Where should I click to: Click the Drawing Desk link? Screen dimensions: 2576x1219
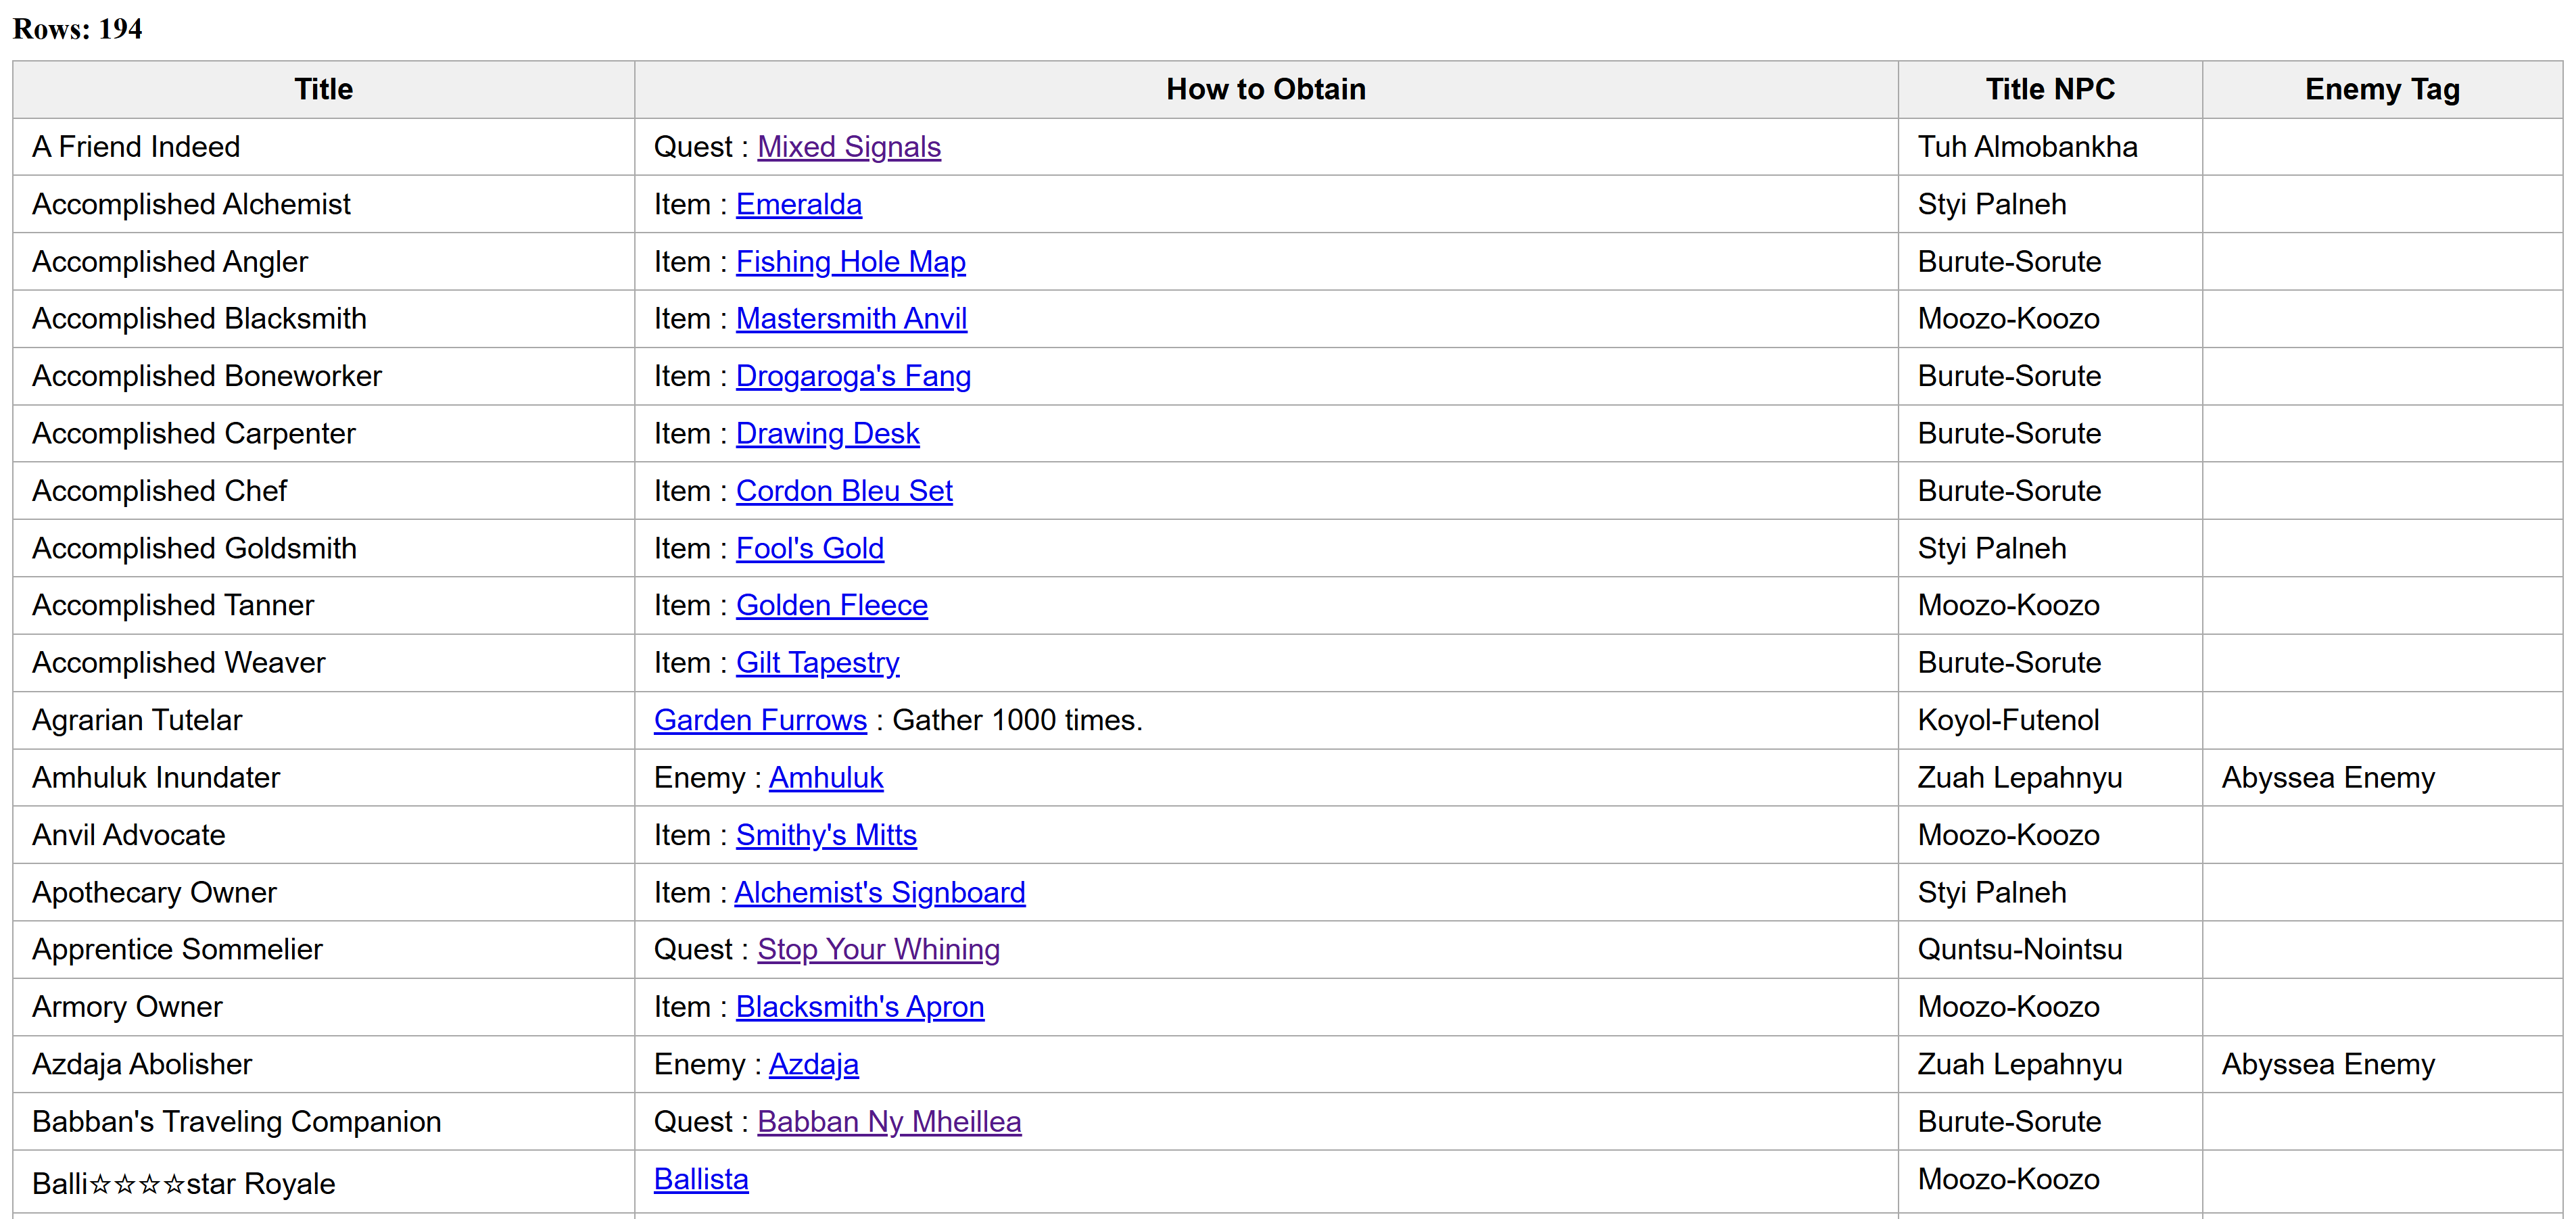point(827,434)
